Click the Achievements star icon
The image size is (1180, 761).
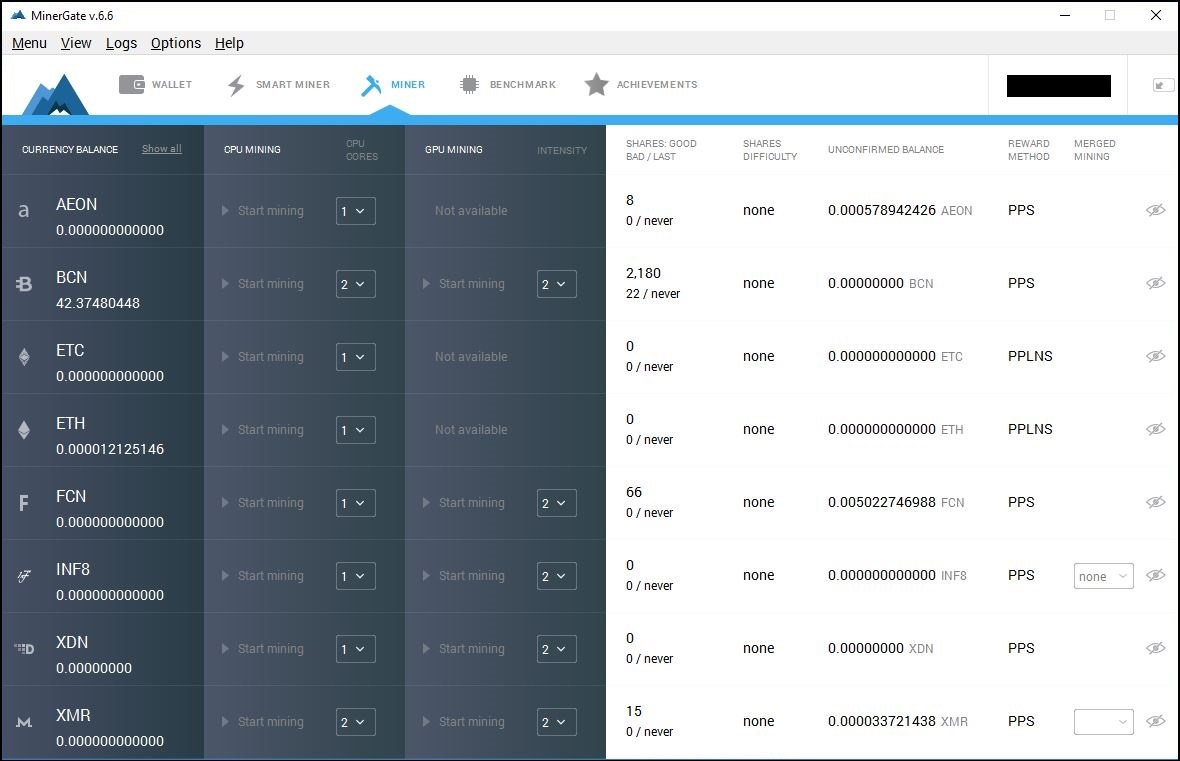596,84
